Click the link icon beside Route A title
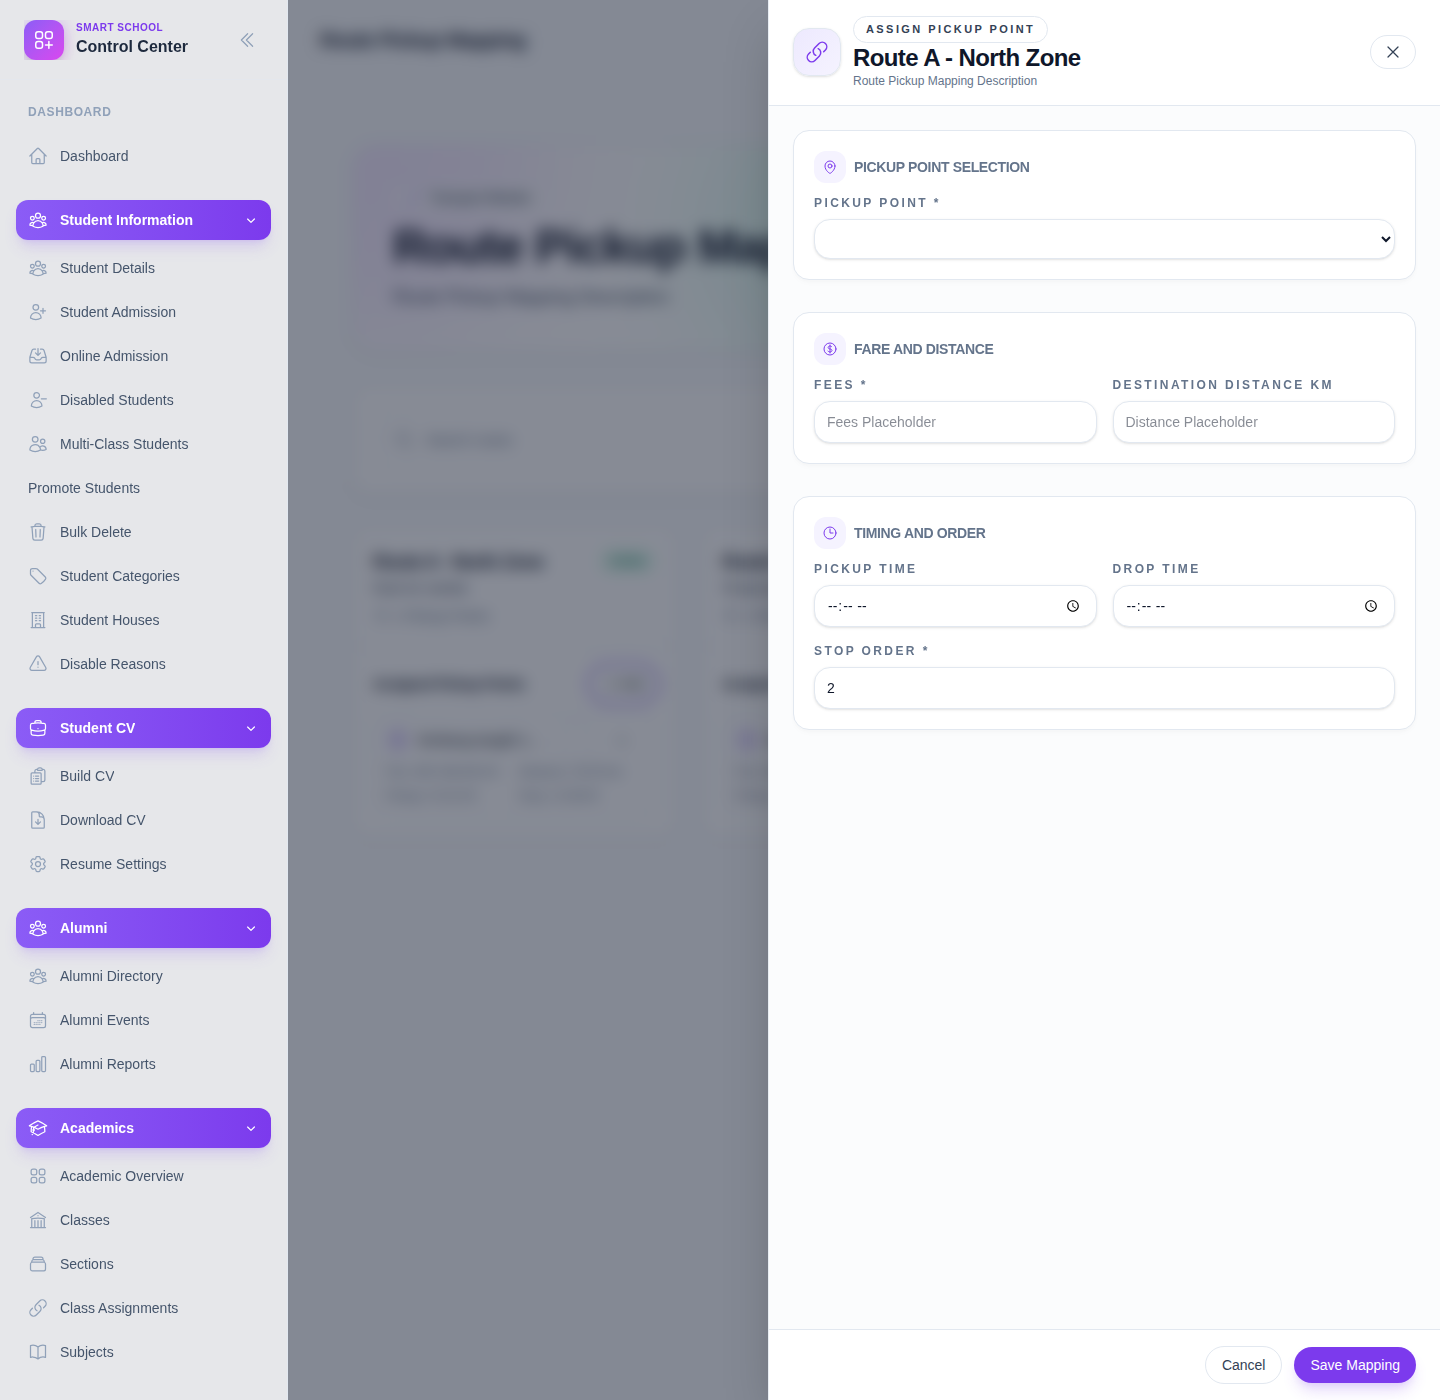 coord(817,52)
